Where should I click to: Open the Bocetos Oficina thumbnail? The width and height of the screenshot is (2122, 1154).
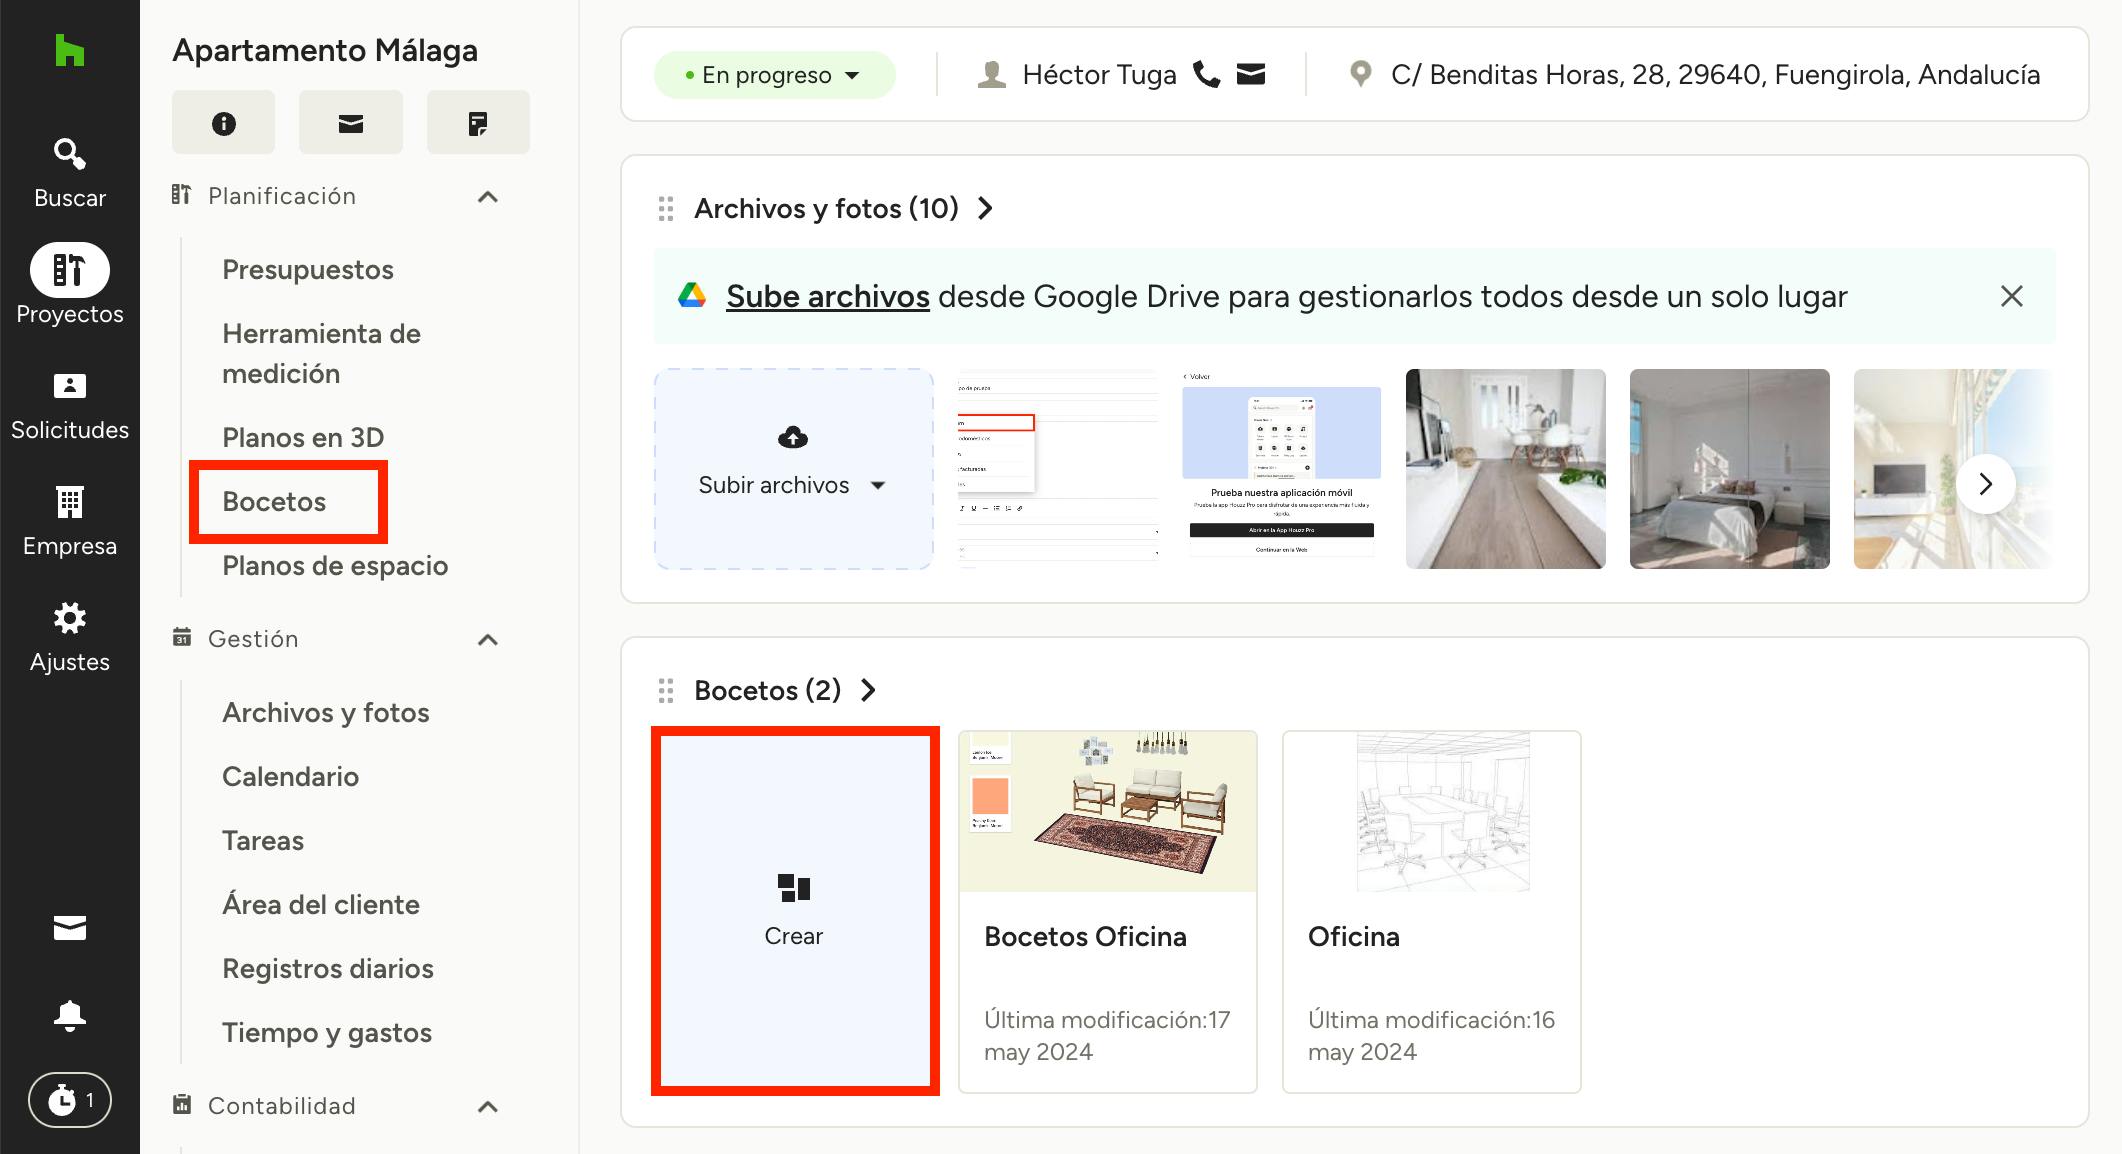coord(1107,812)
